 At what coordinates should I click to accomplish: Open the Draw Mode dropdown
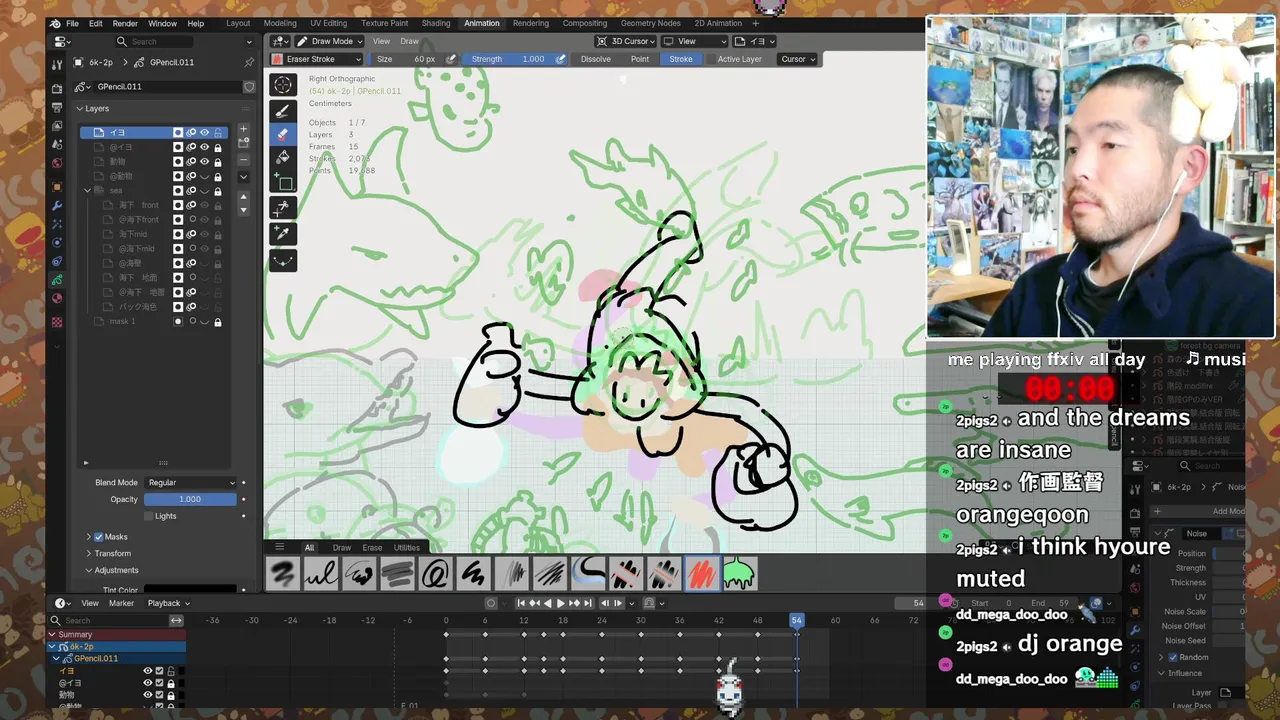(x=328, y=41)
